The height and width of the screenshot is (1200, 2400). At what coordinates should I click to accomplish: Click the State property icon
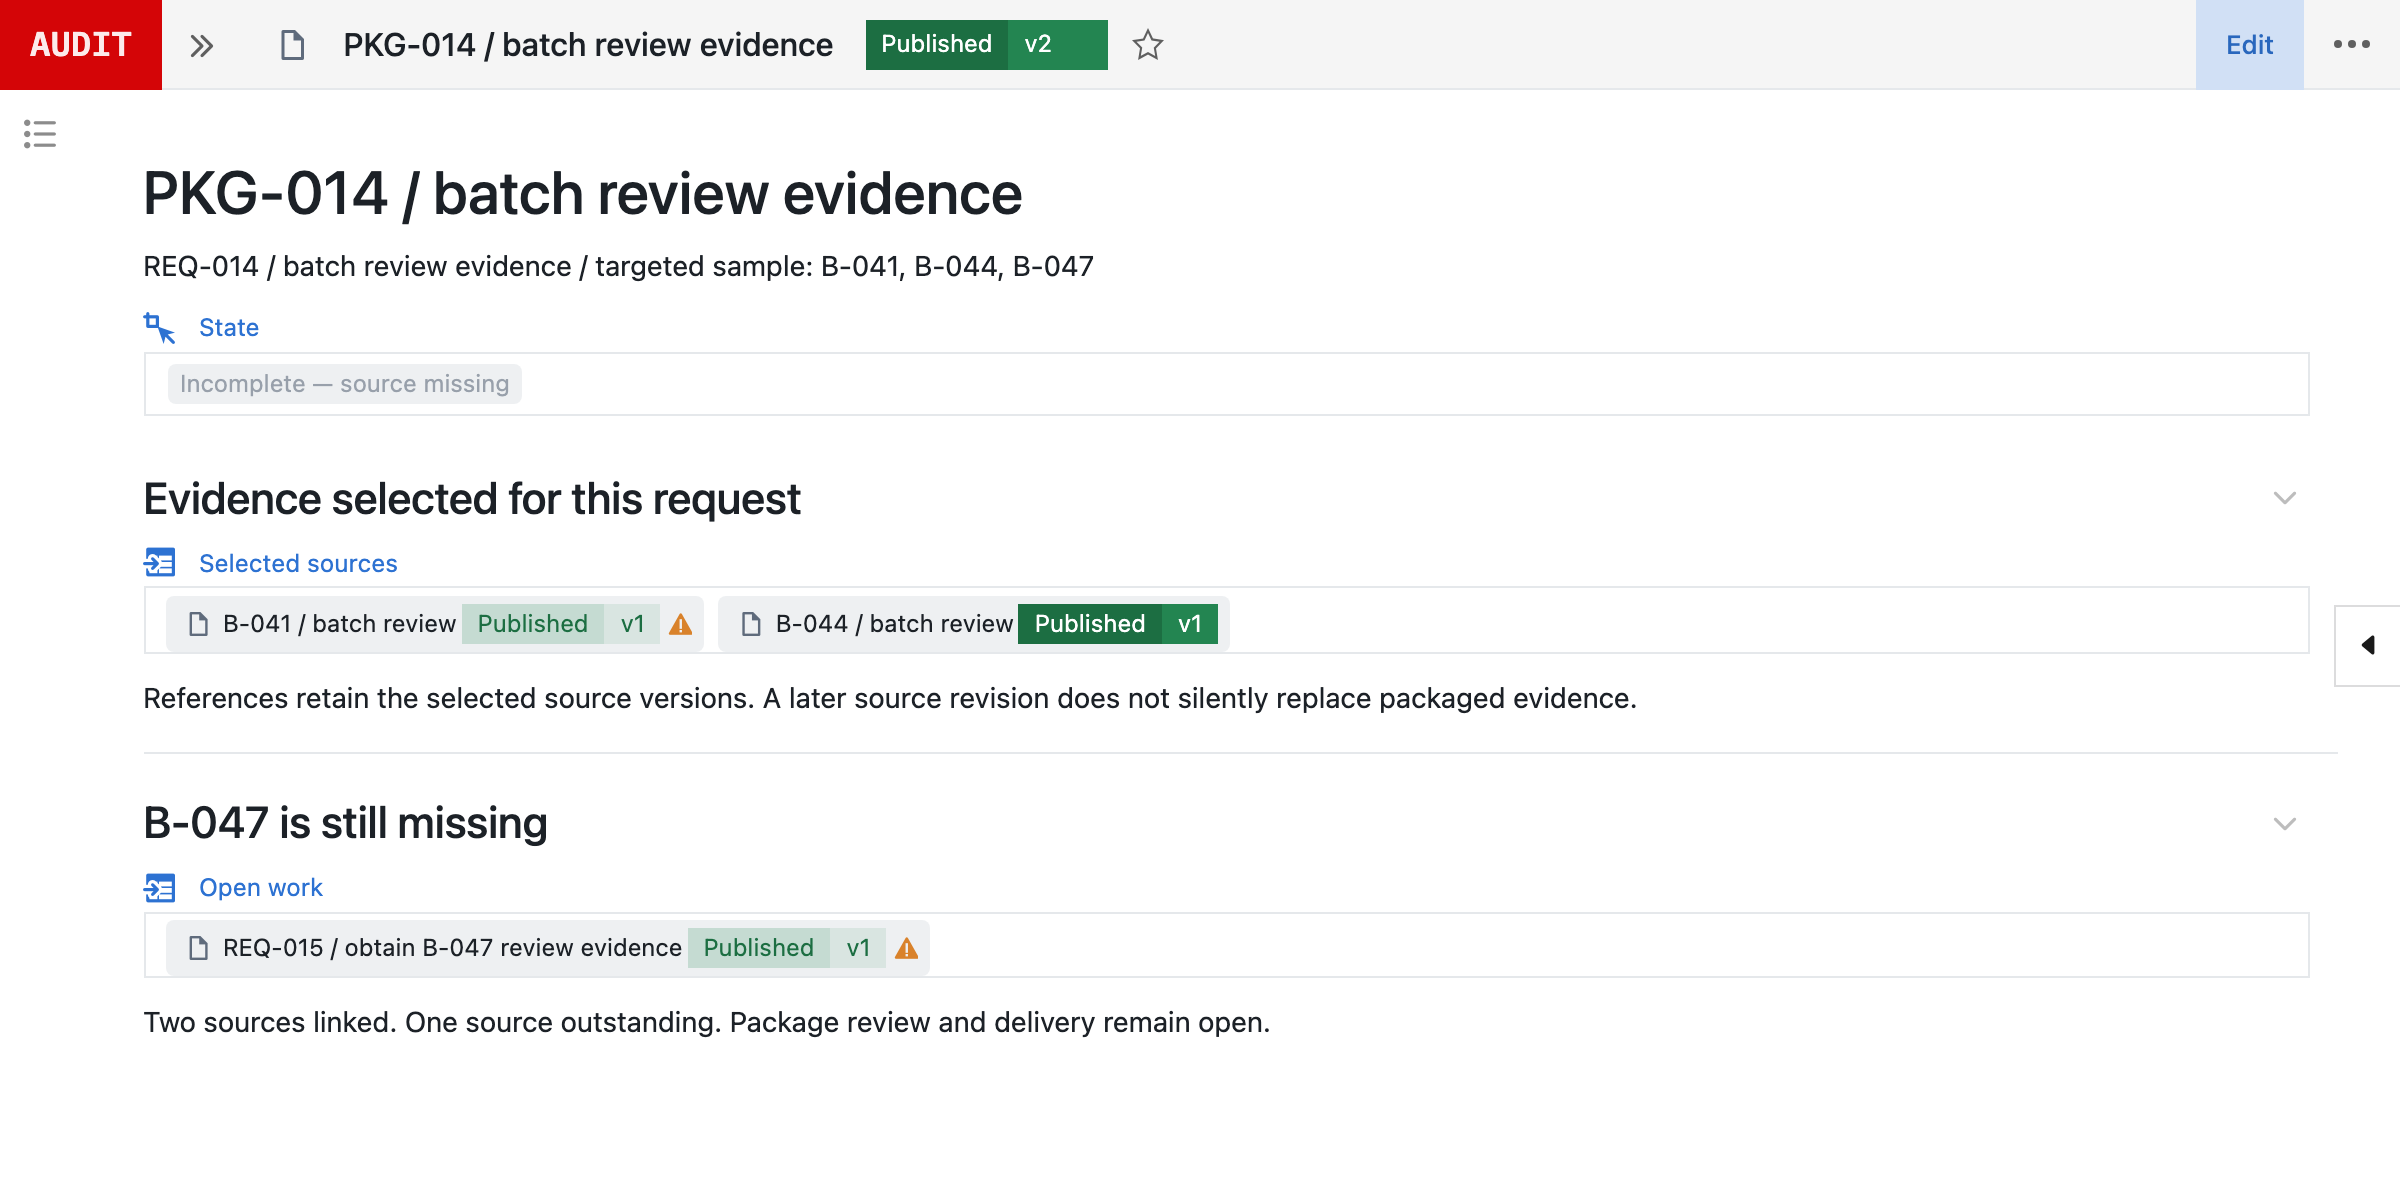(159, 327)
